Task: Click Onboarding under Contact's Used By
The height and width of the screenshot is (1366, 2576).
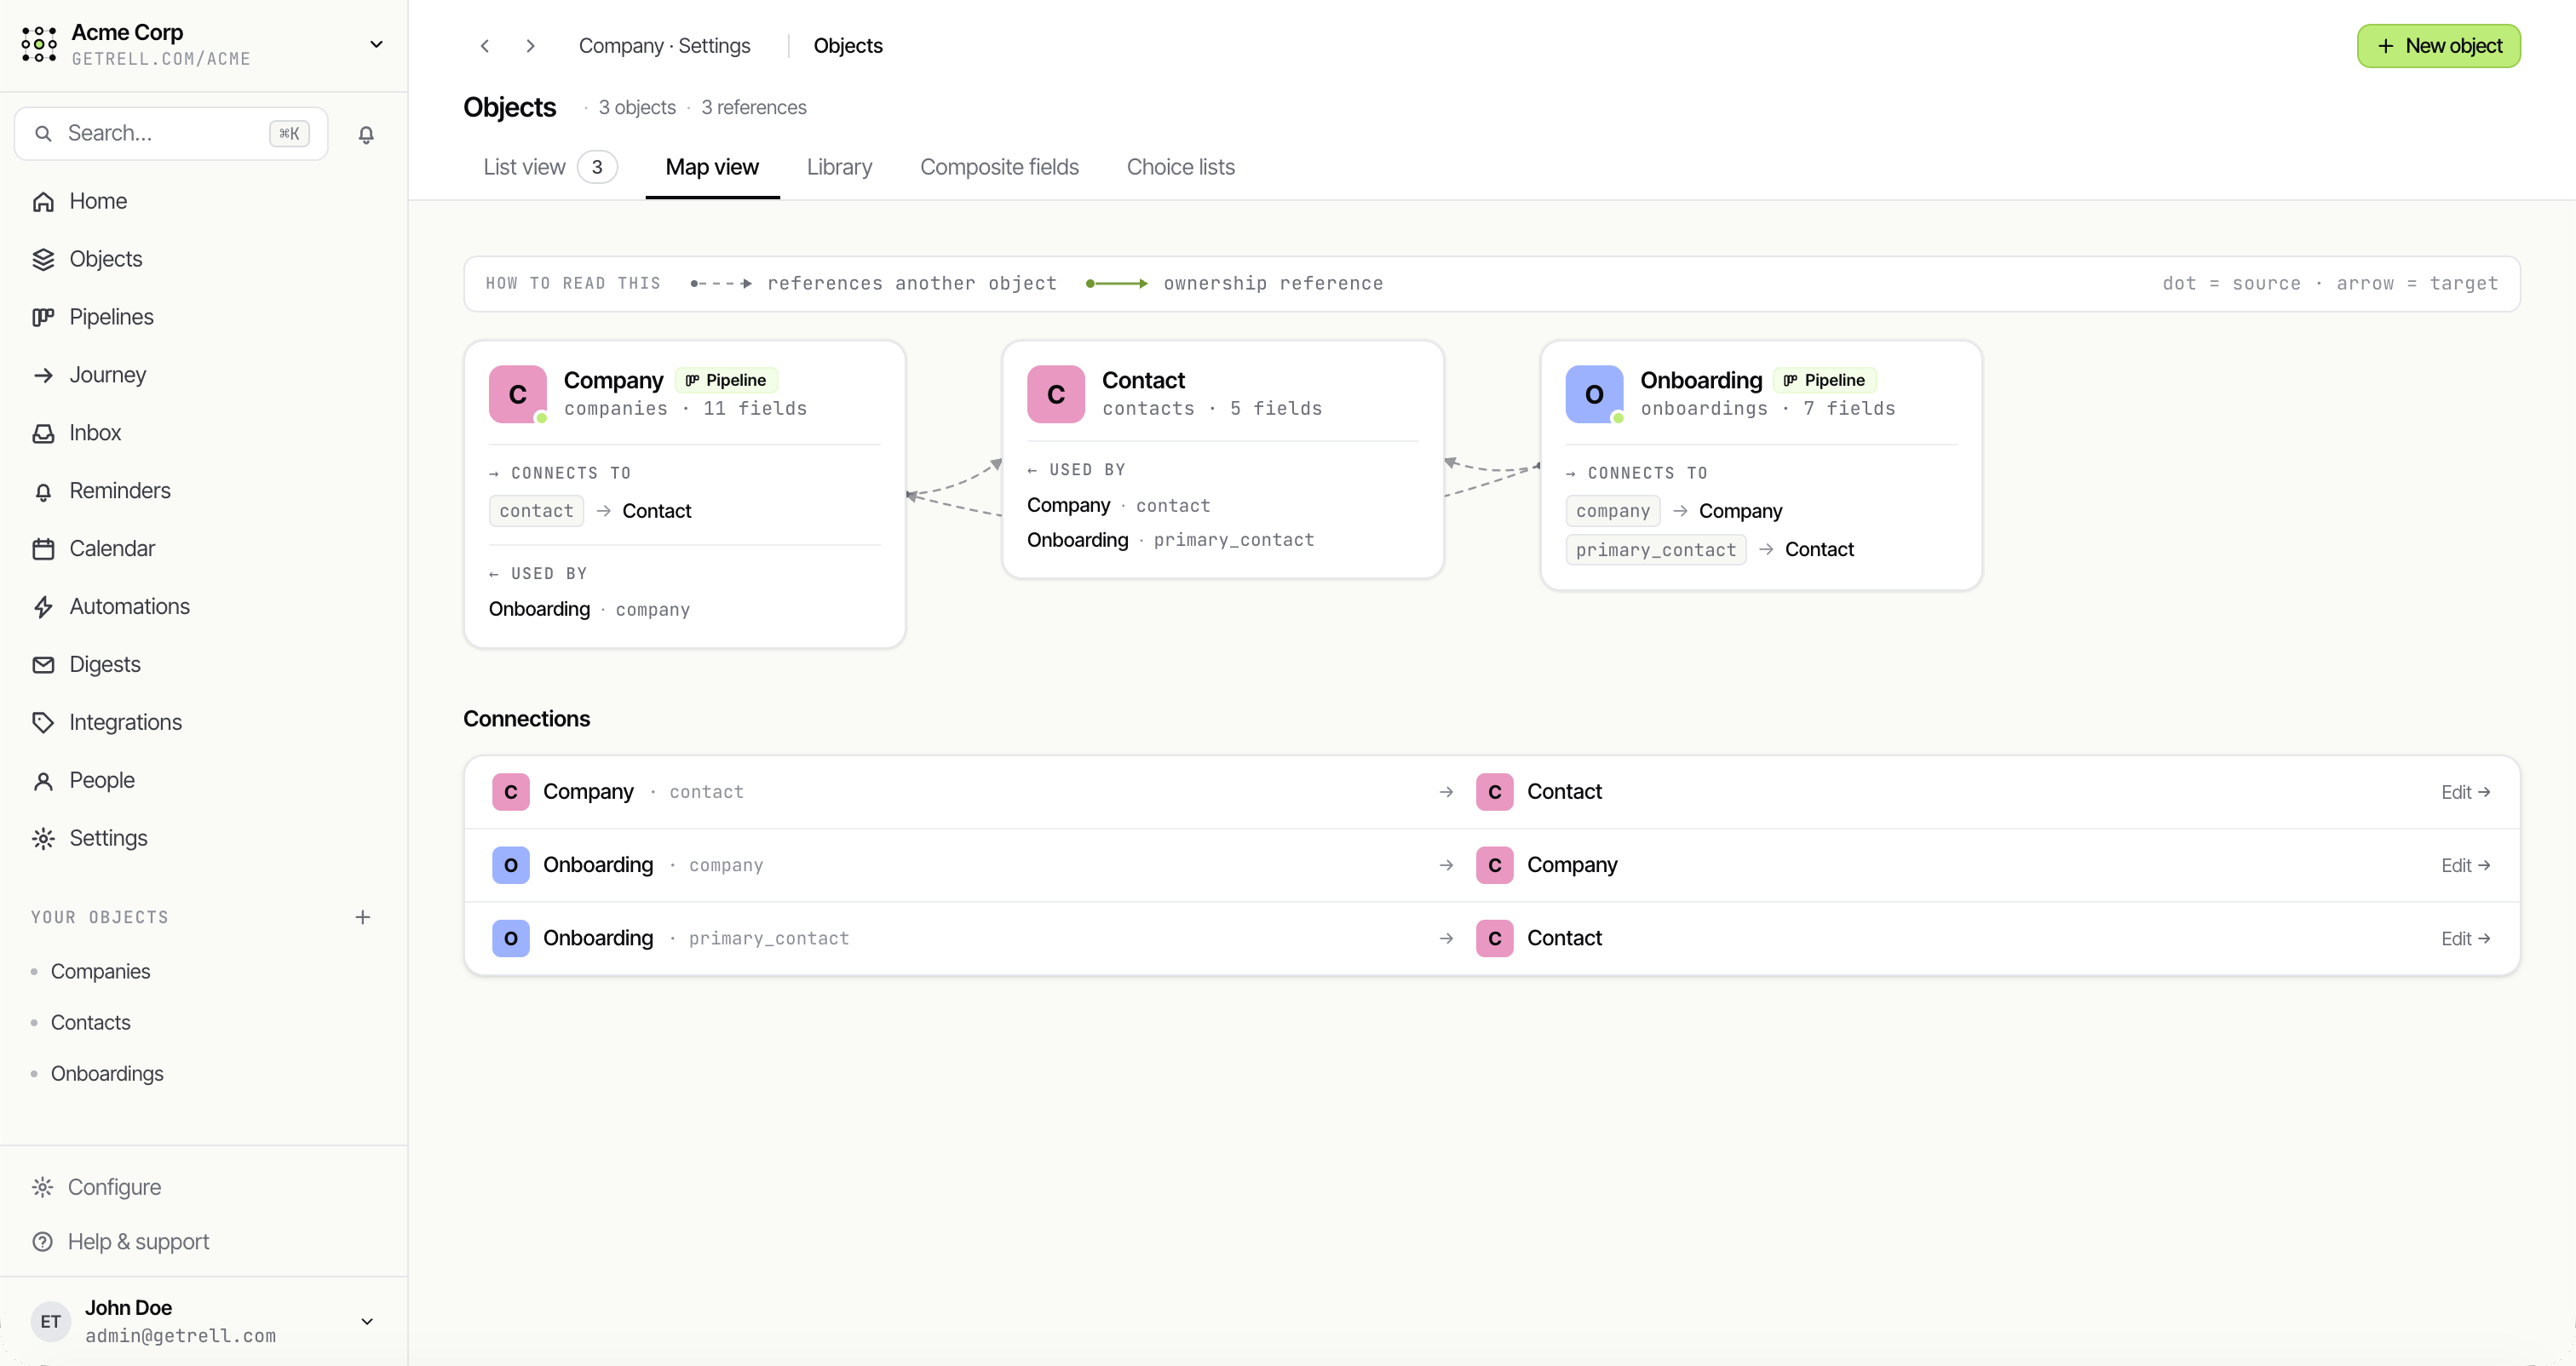Action: (x=1077, y=540)
